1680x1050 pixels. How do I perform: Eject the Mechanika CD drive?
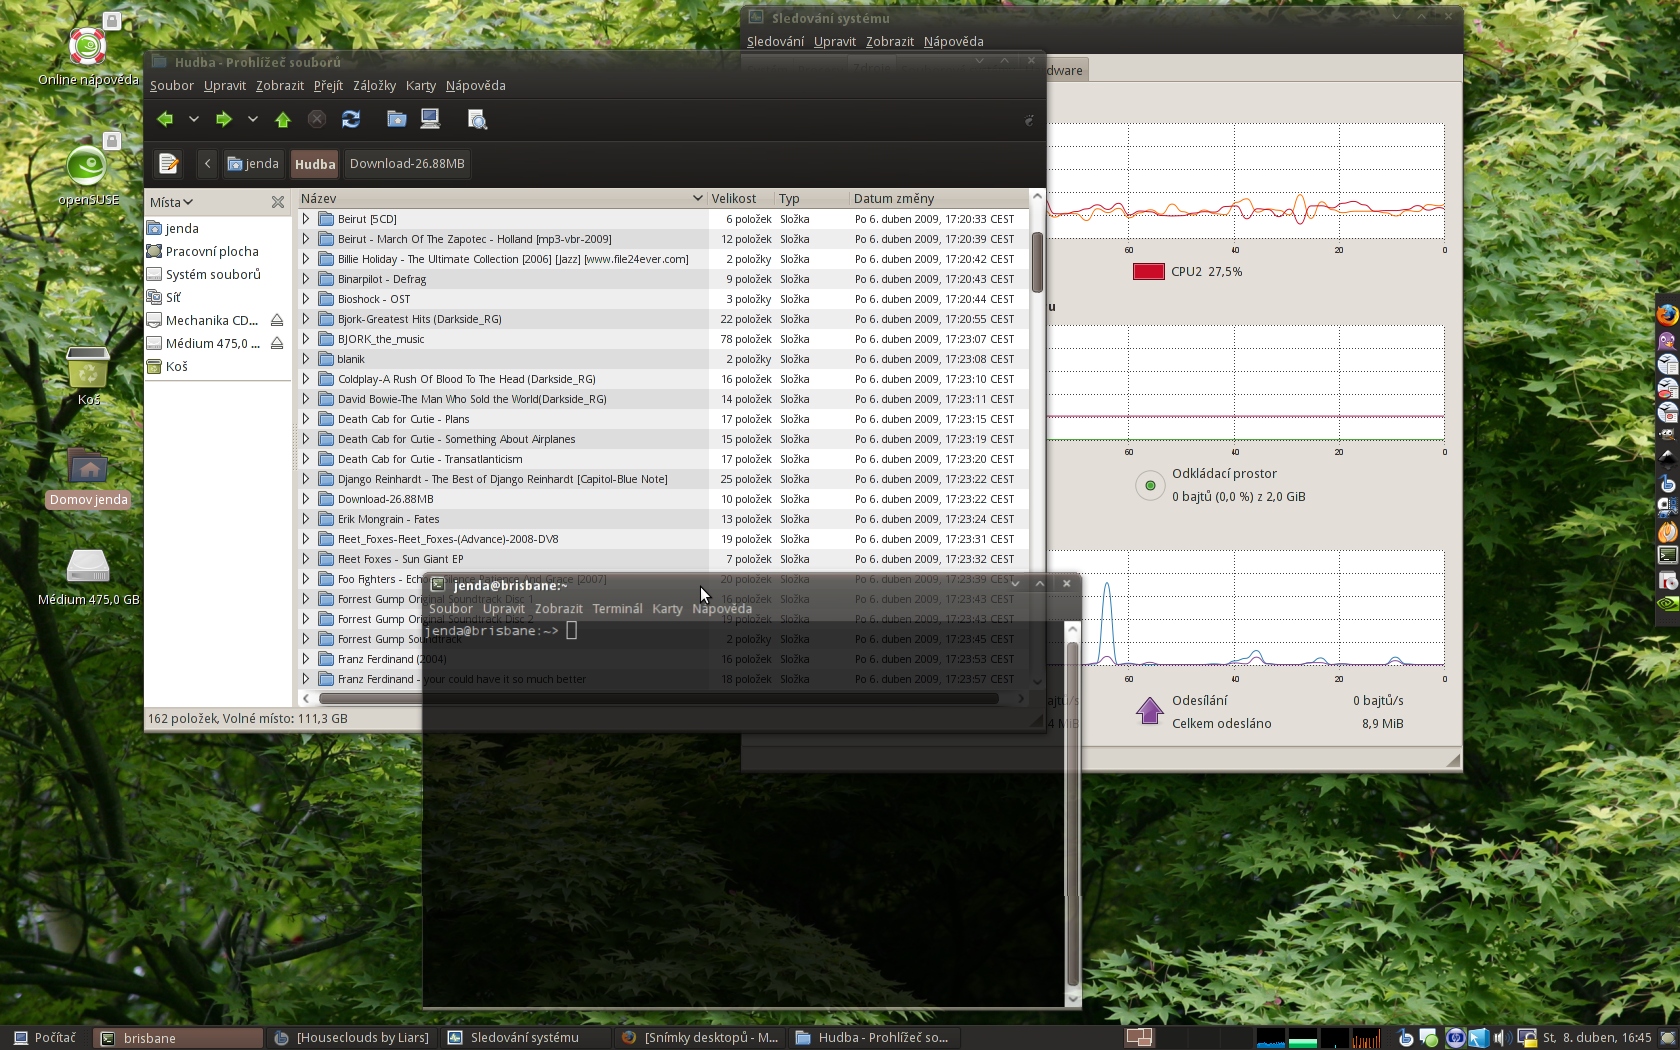[x=277, y=320]
